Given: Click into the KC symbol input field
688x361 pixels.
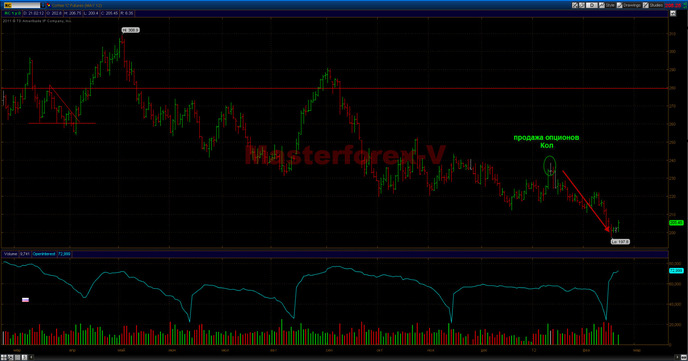Looking at the screenshot, I should click(22, 5).
